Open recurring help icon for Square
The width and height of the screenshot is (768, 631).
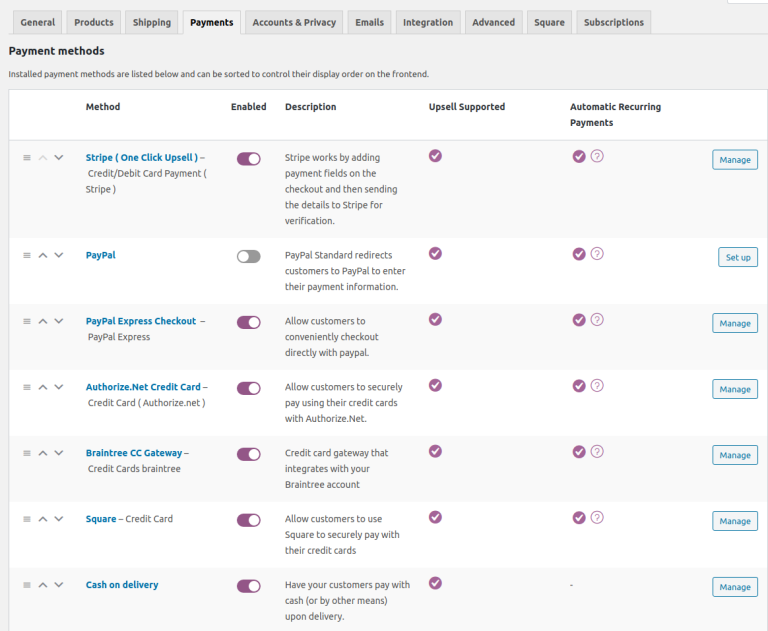597,517
